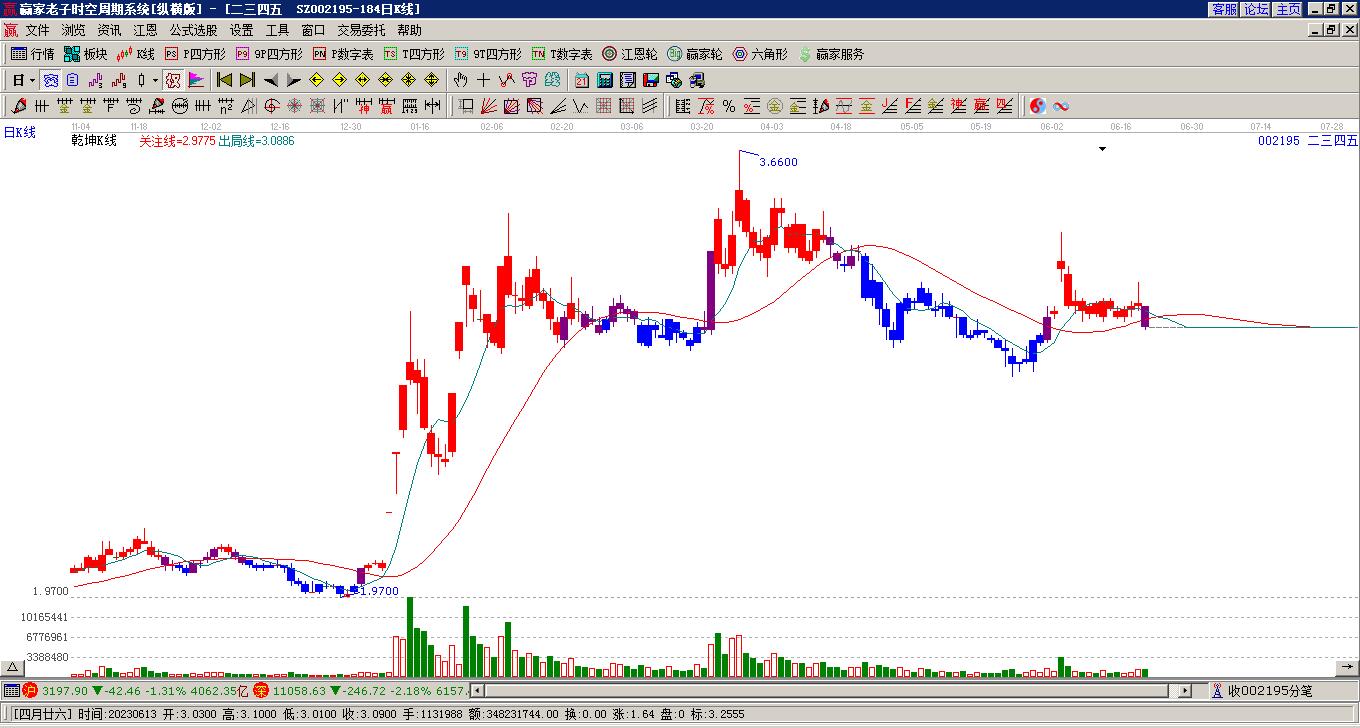Viewport: 1360px width, 728px height.
Task: Jump to first bar with skip-start arrow
Action: pos(225,80)
